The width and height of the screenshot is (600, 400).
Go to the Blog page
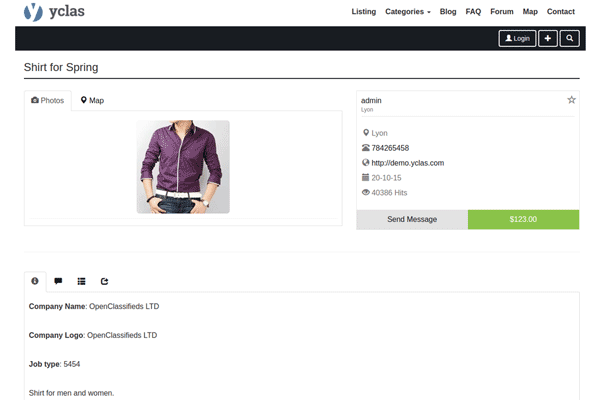point(448,12)
